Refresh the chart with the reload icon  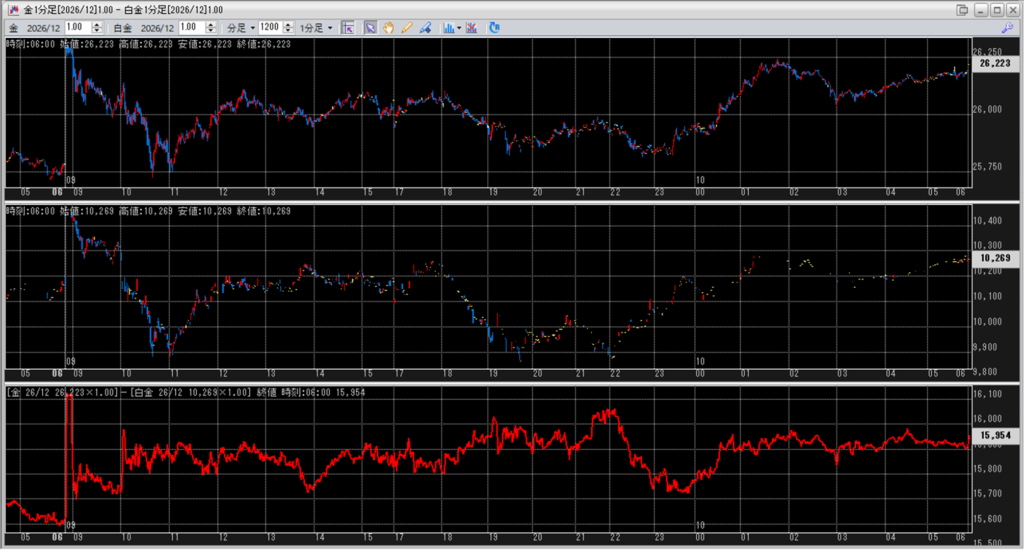point(494,28)
